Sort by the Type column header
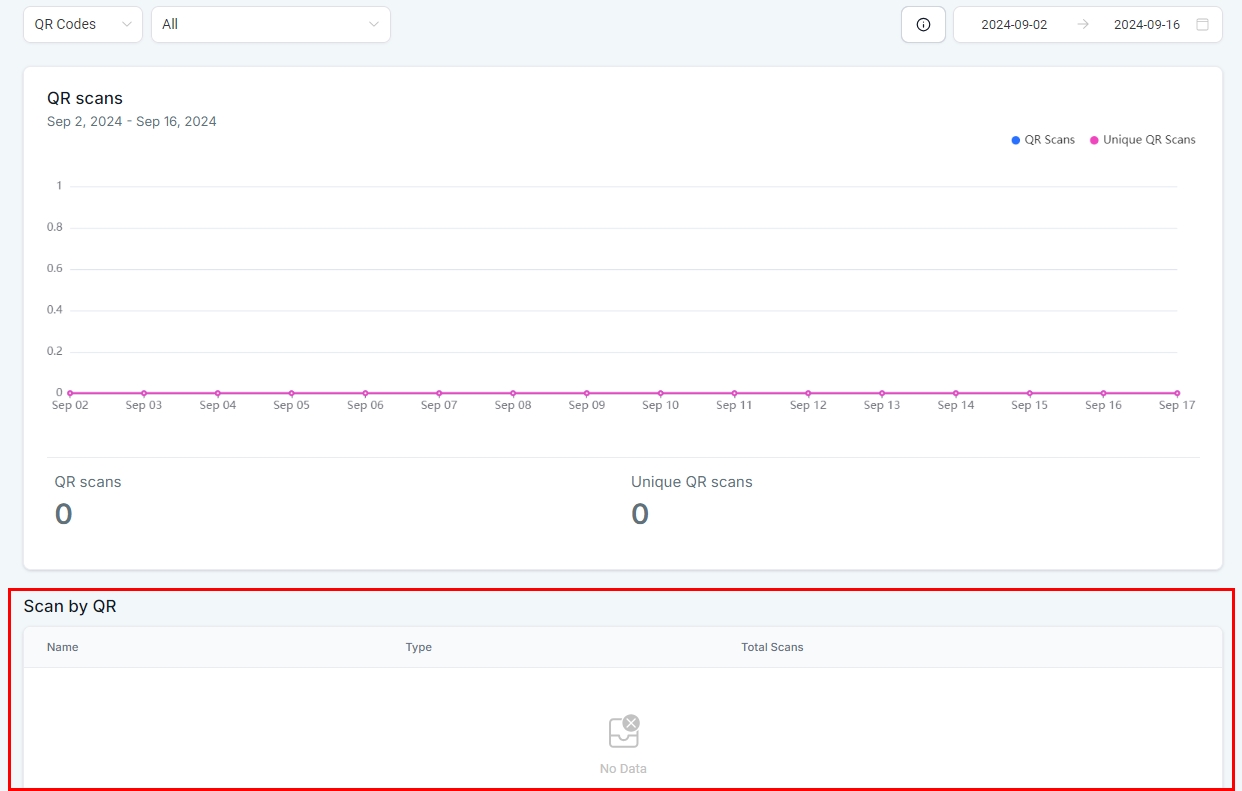 [x=418, y=647]
